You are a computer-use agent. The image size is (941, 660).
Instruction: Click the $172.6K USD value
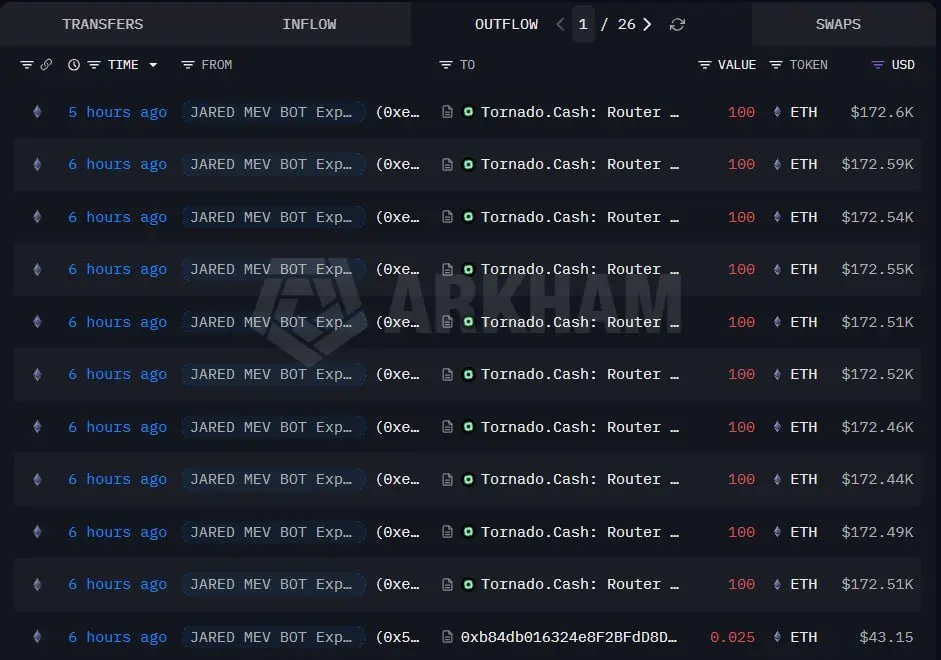[882, 112]
